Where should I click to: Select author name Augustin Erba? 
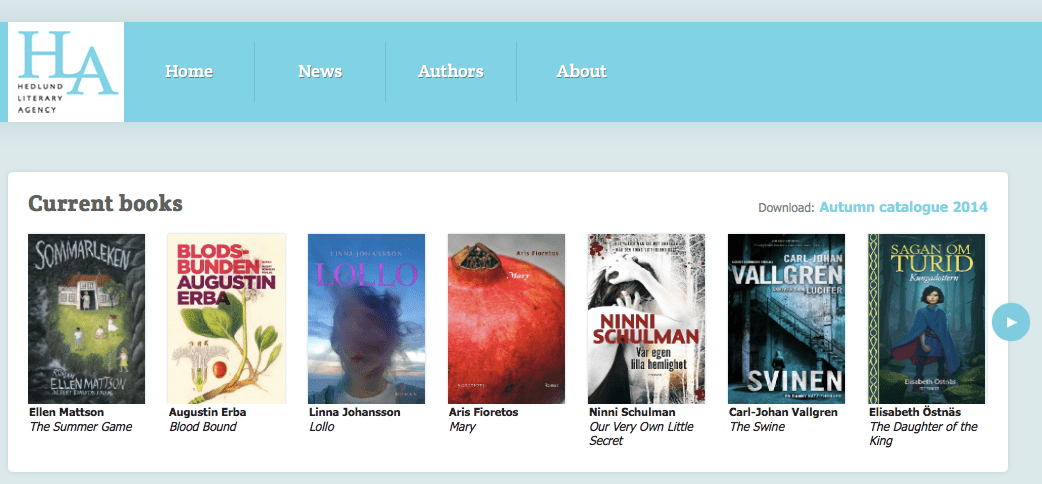click(207, 412)
